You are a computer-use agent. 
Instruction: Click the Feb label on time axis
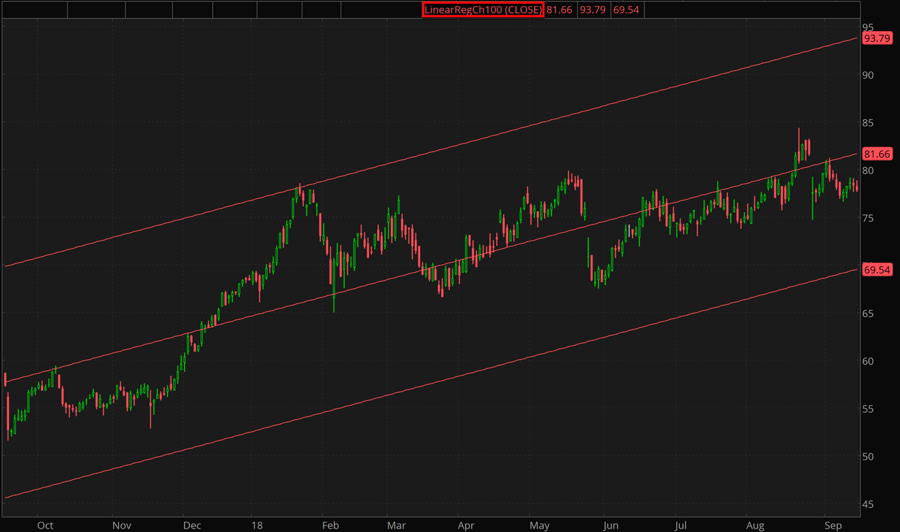point(332,523)
